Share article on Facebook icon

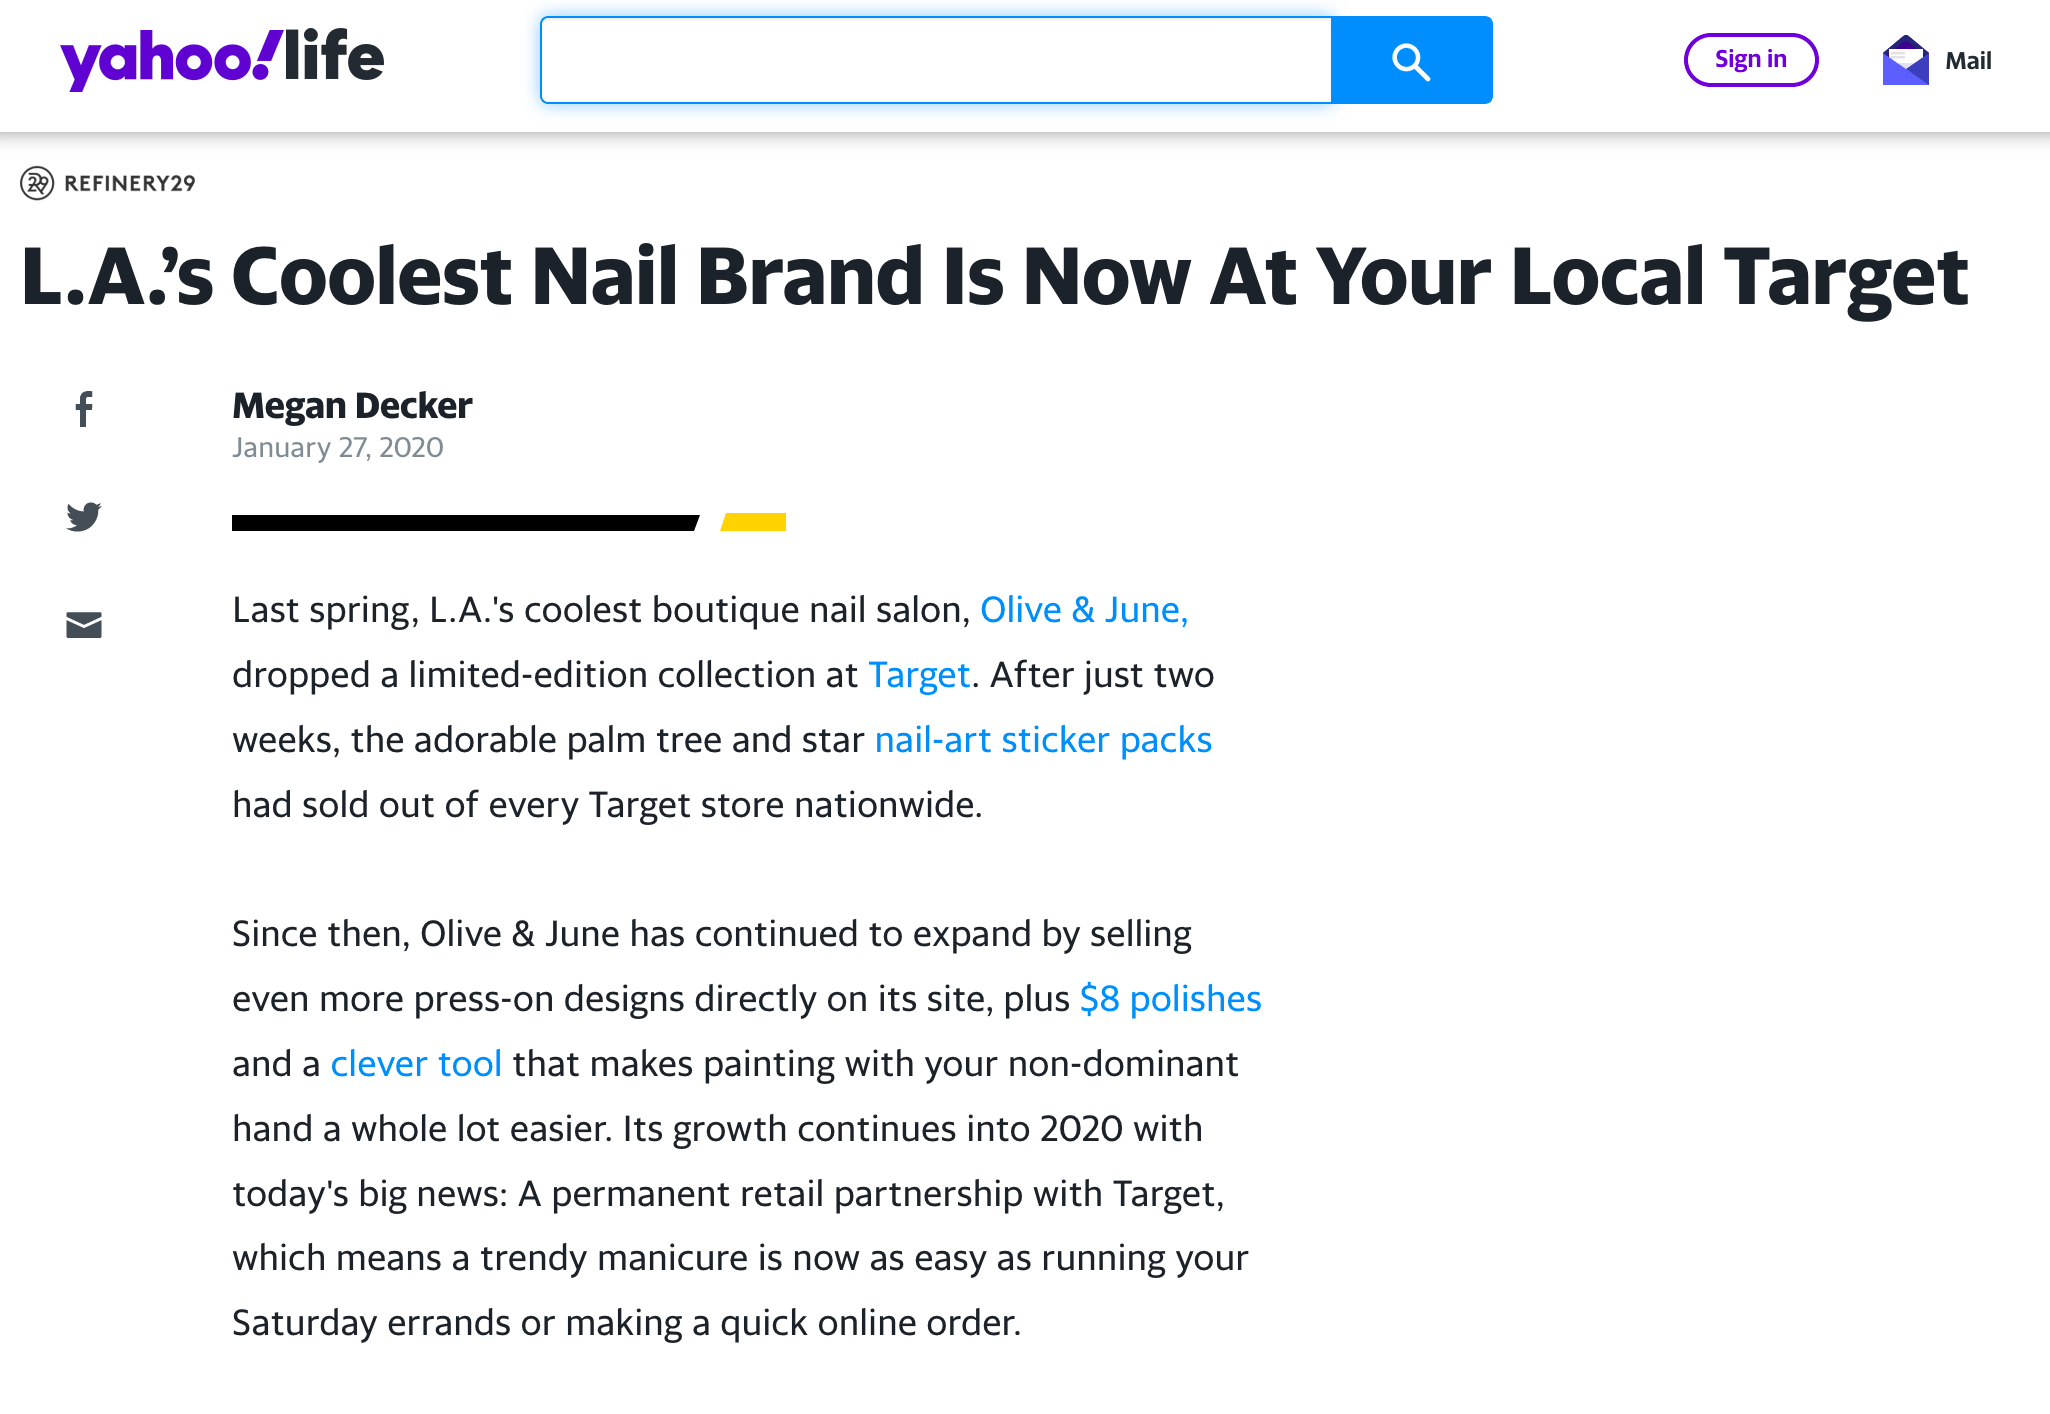coord(84,409)
